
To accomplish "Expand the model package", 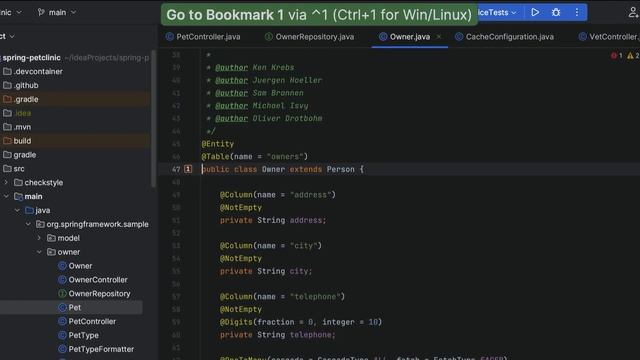I will tap(39, 238).
